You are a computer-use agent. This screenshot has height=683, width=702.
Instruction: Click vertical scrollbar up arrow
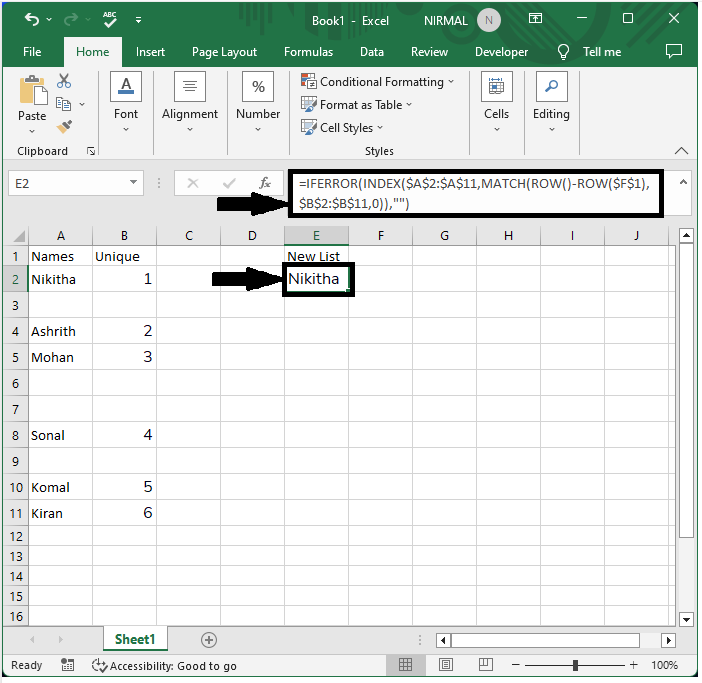coord(686,235)
